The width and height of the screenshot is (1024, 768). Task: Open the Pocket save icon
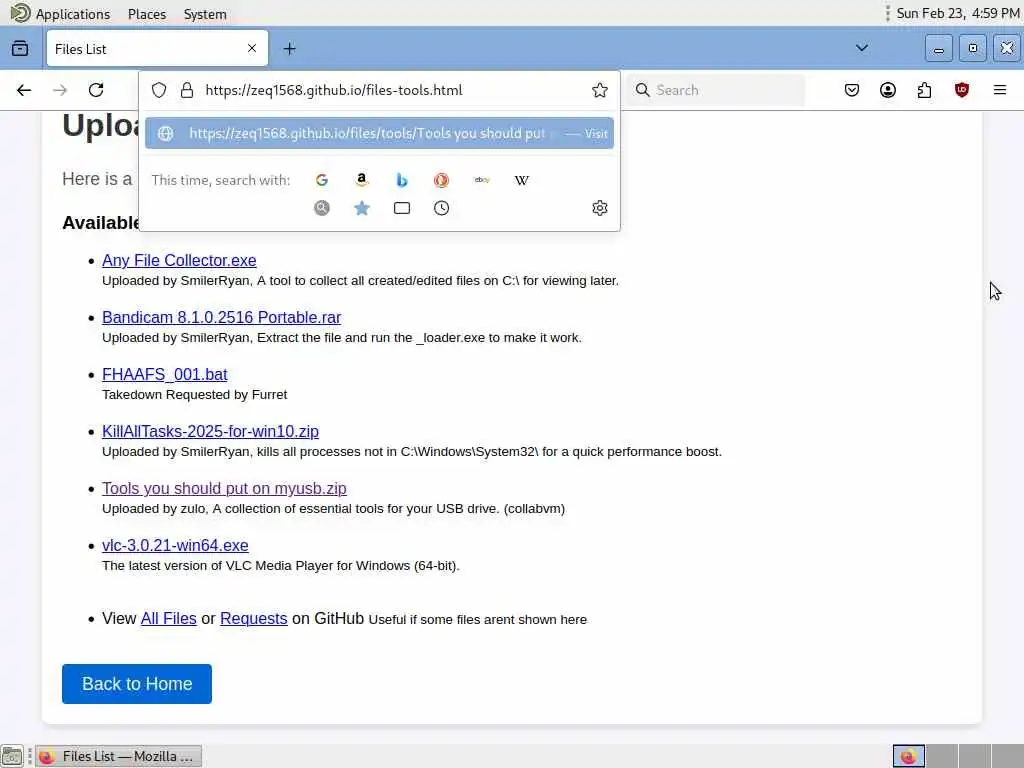click(x=852, y=90)
